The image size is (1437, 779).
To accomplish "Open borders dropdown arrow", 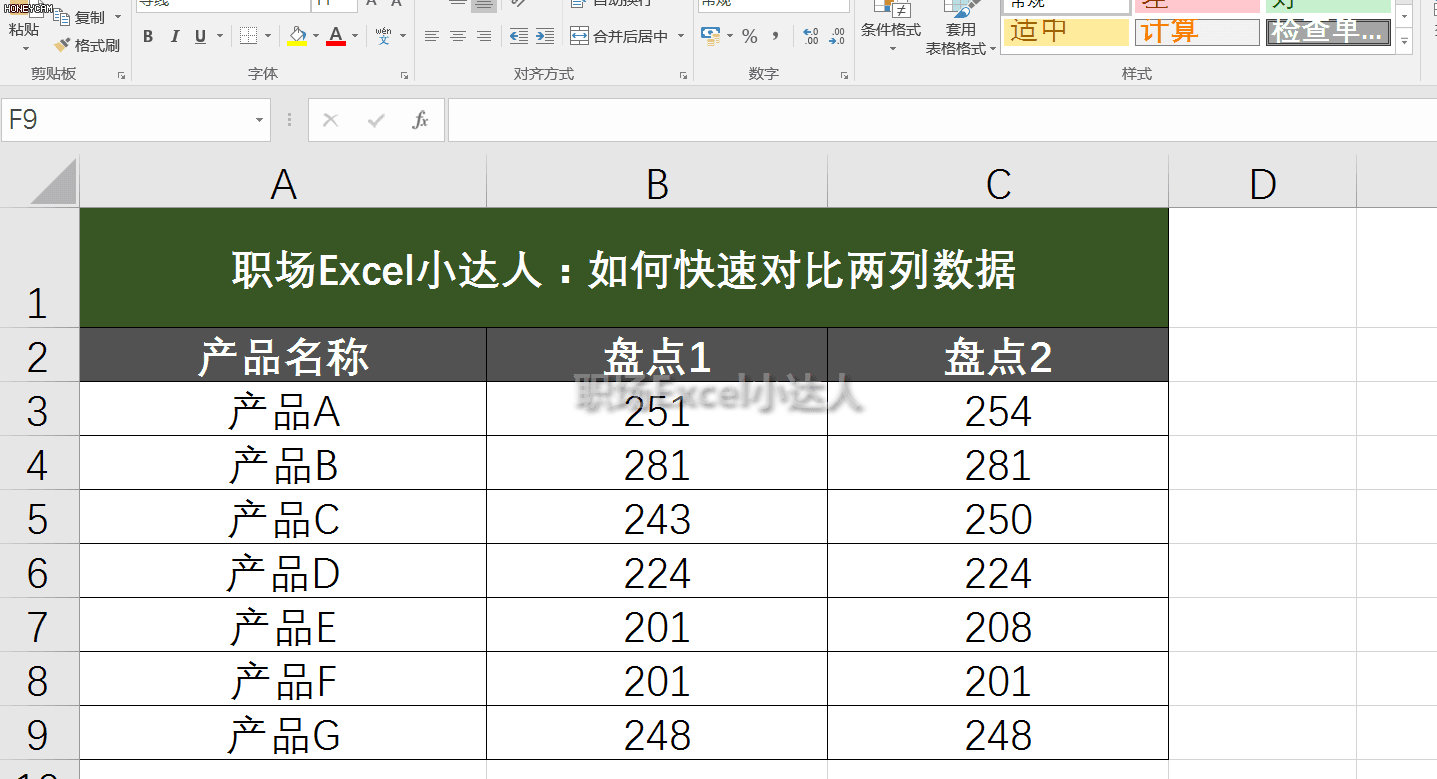I will [x=268, y=37].
